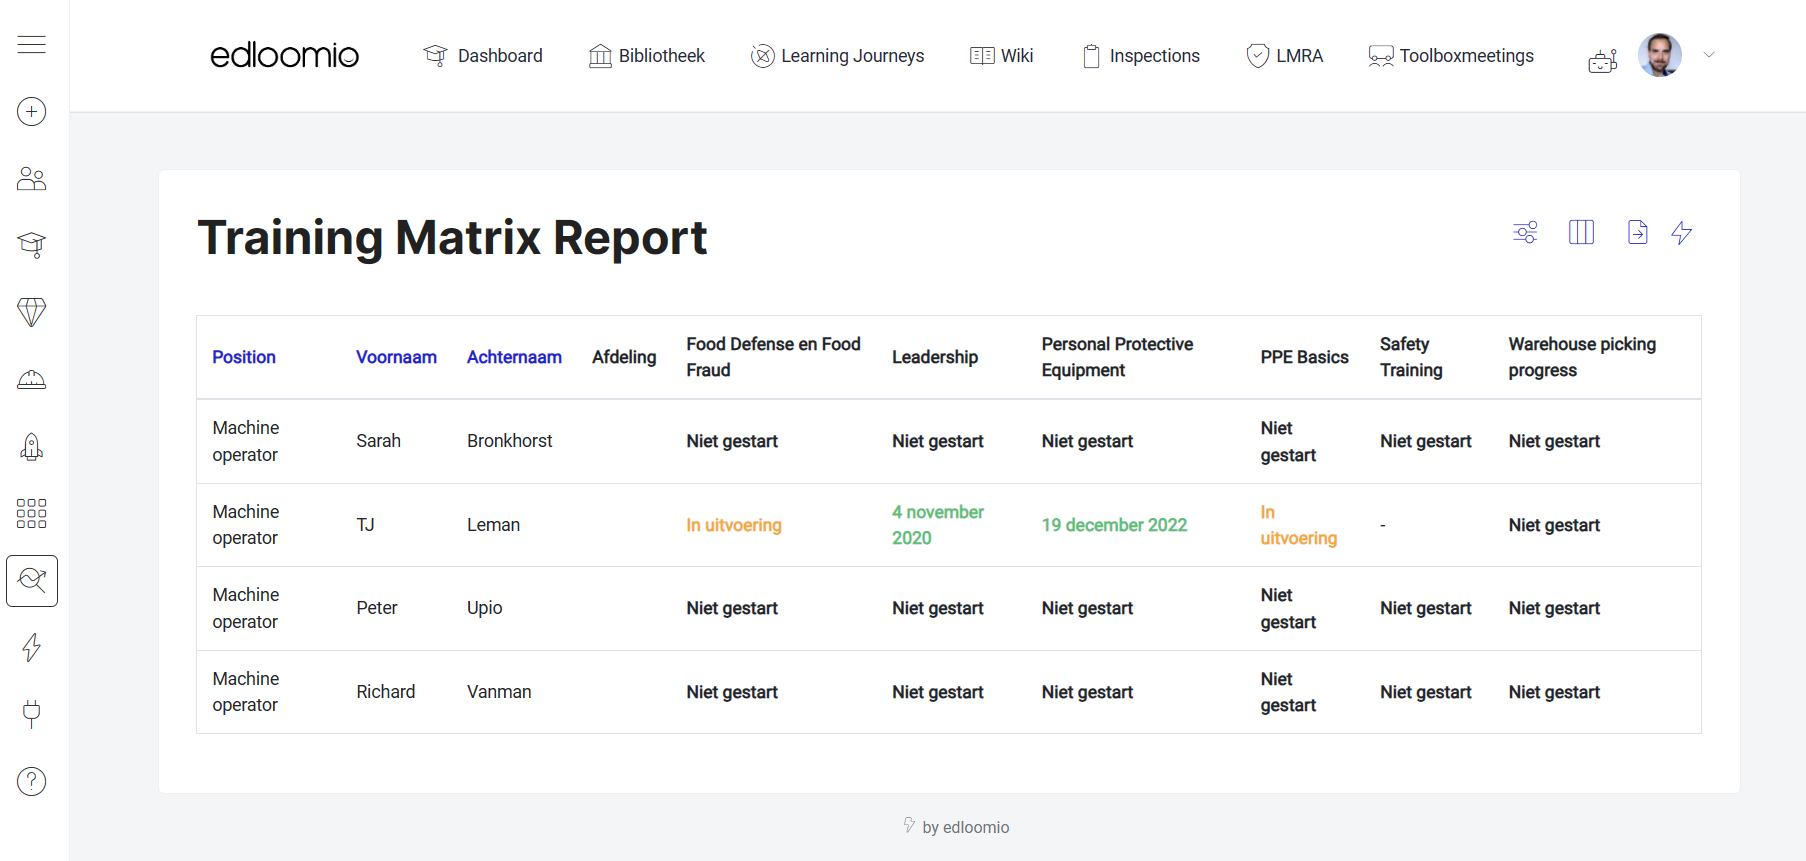Open the Dashboard menu item

pyautogui.click(x=483, y=56)
